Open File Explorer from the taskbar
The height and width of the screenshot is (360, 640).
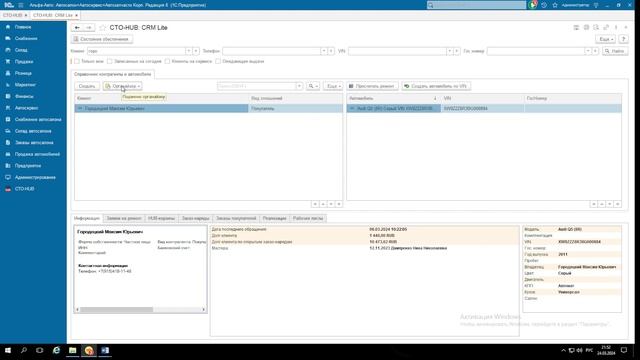72,351
